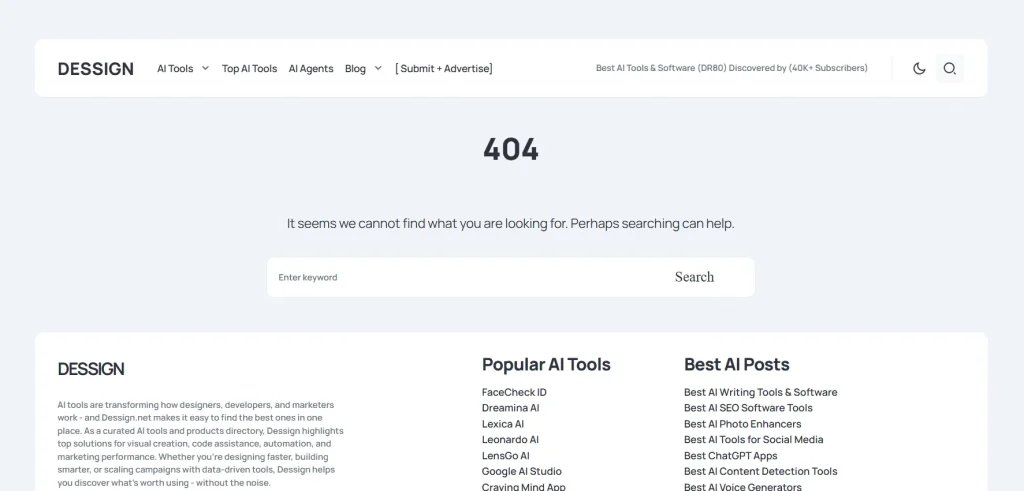Screen dimensions: 1024x491
Task: Open the Top AI Tools menu item
Action: [x=249, y=69]
